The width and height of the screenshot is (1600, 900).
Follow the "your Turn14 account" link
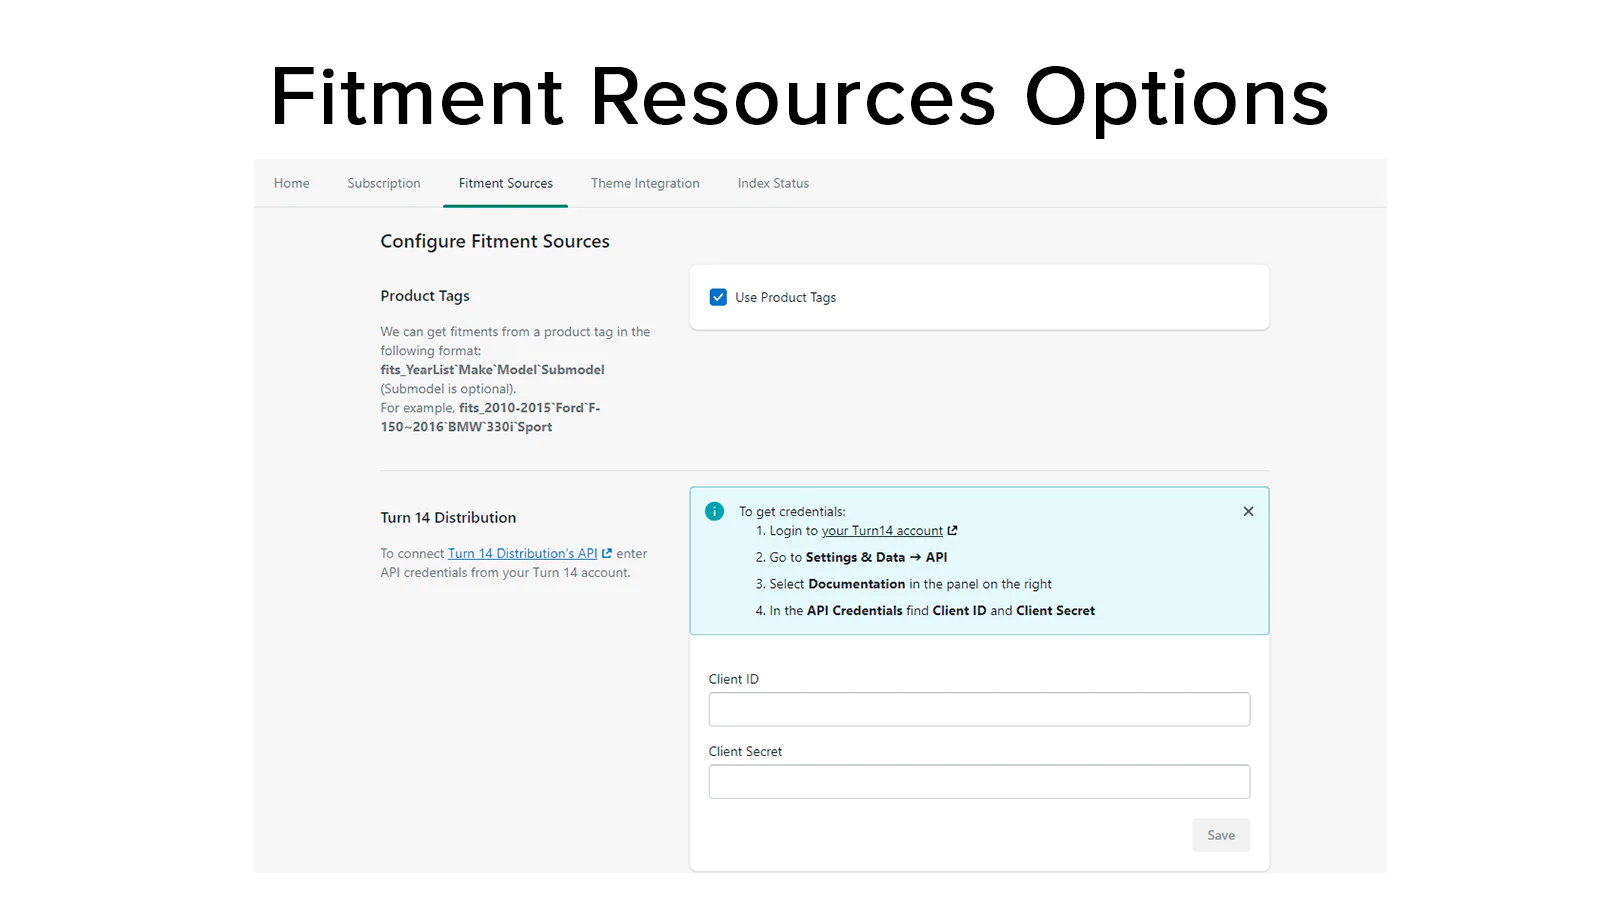[882, 531]
